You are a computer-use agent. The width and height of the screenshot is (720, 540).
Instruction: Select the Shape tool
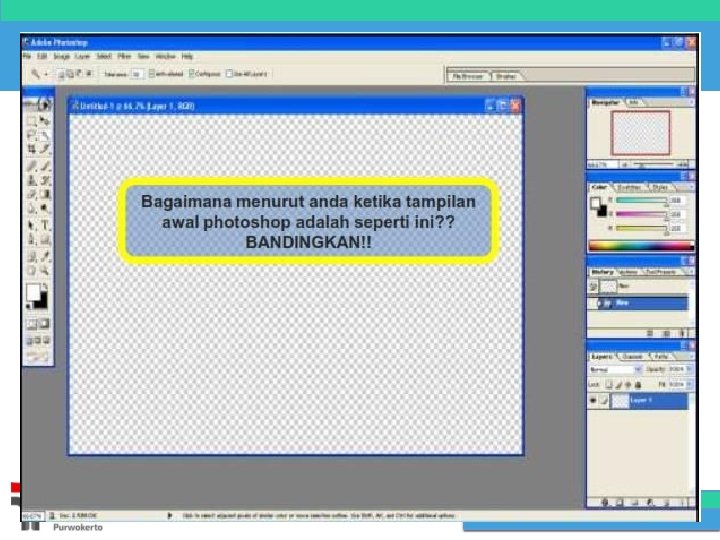tap(45, 239)
